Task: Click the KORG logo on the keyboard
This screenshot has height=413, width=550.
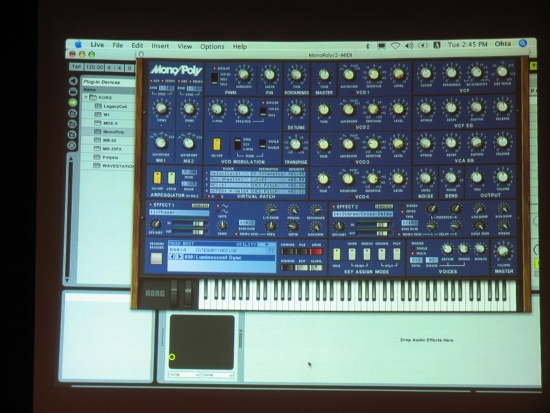Action: (x=155, y=293)
